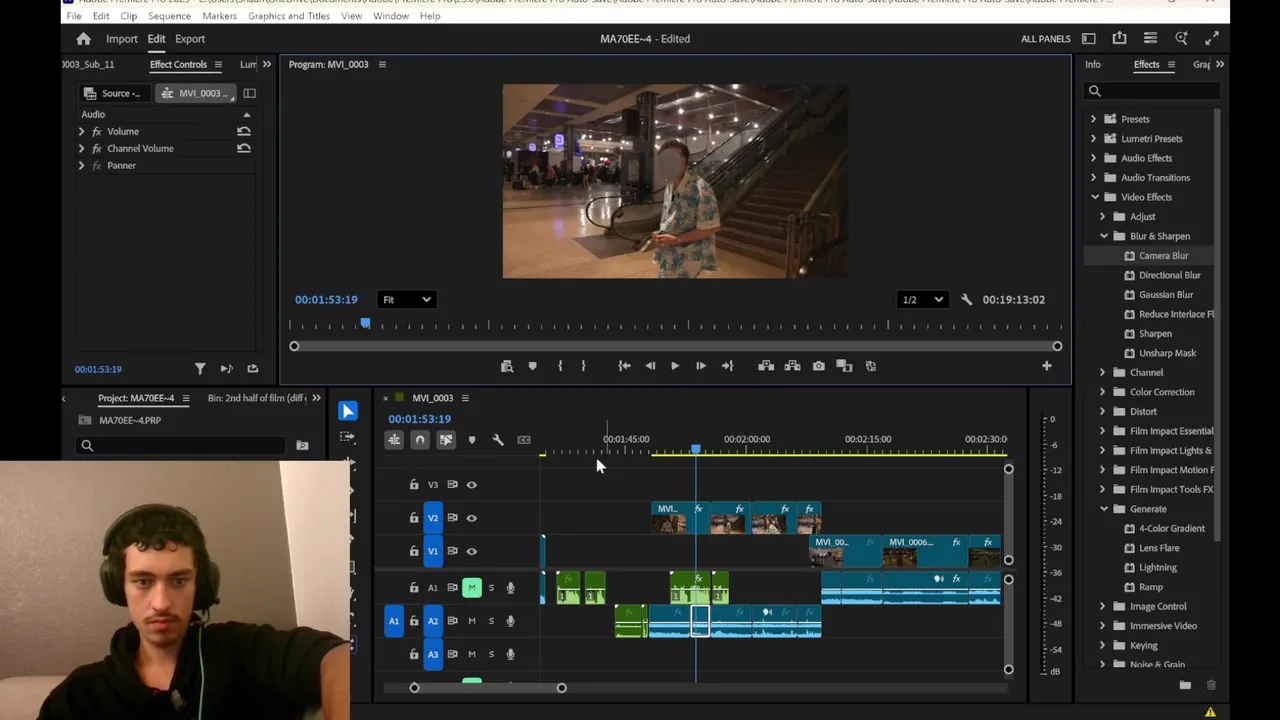Reset the Channel Volume effect
Screen dimensions: 1280x720
coord(243,148)
